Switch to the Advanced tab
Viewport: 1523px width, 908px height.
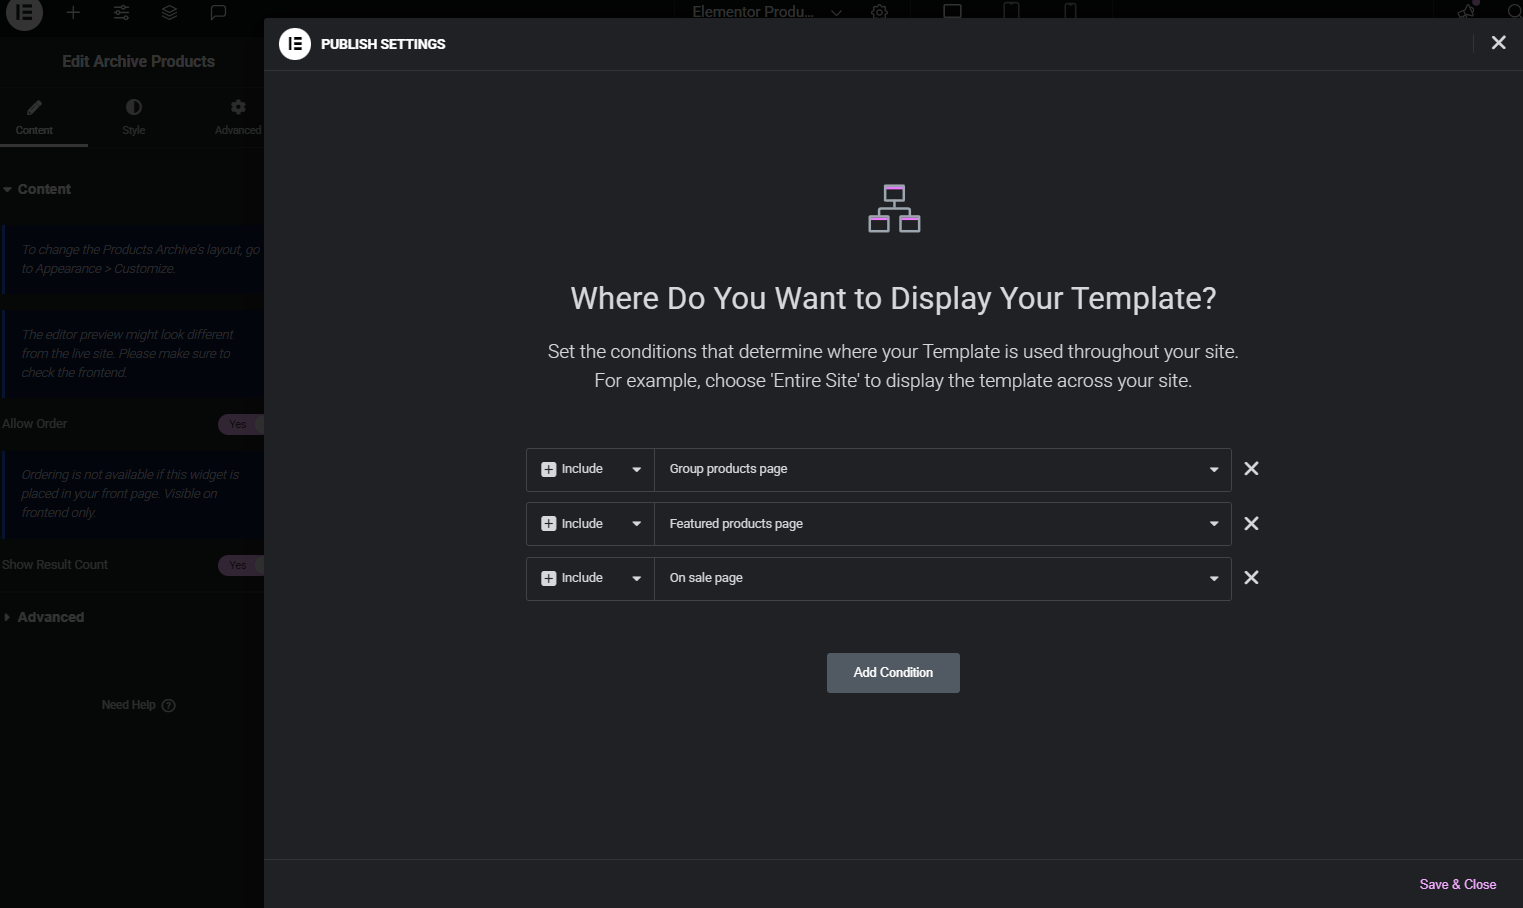[237, 117]
